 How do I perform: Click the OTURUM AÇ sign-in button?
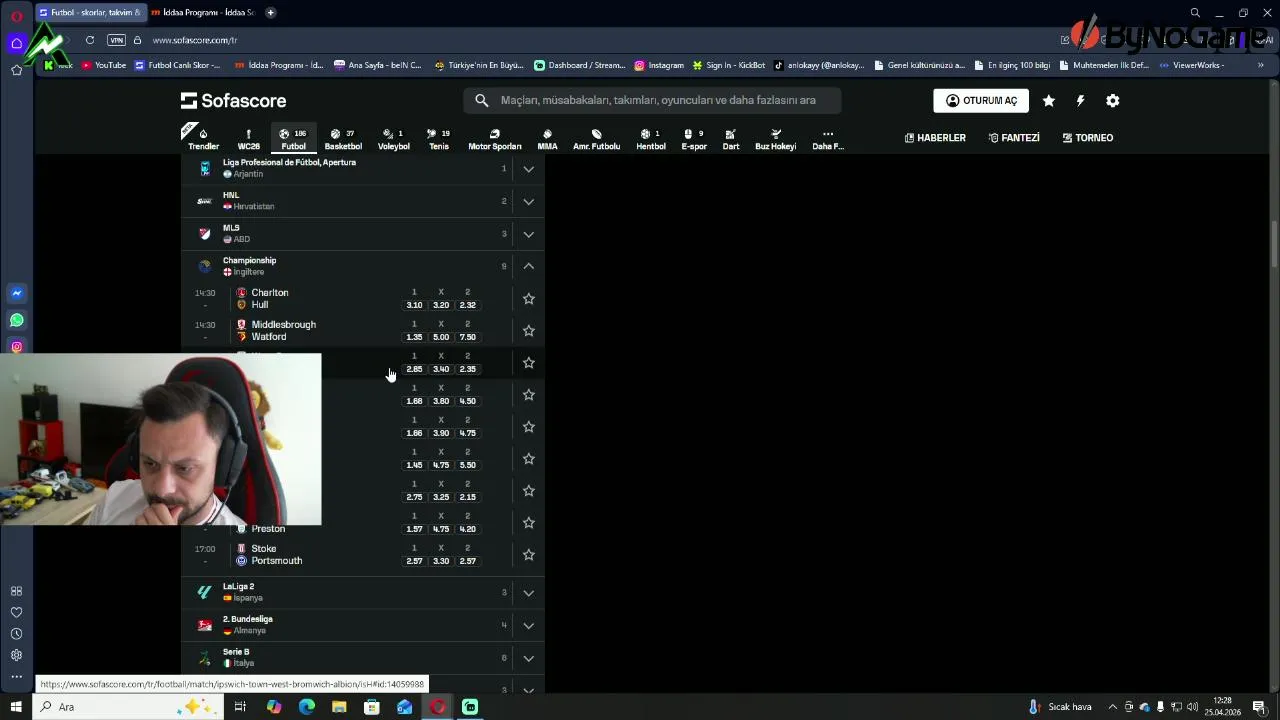point(981,100)
